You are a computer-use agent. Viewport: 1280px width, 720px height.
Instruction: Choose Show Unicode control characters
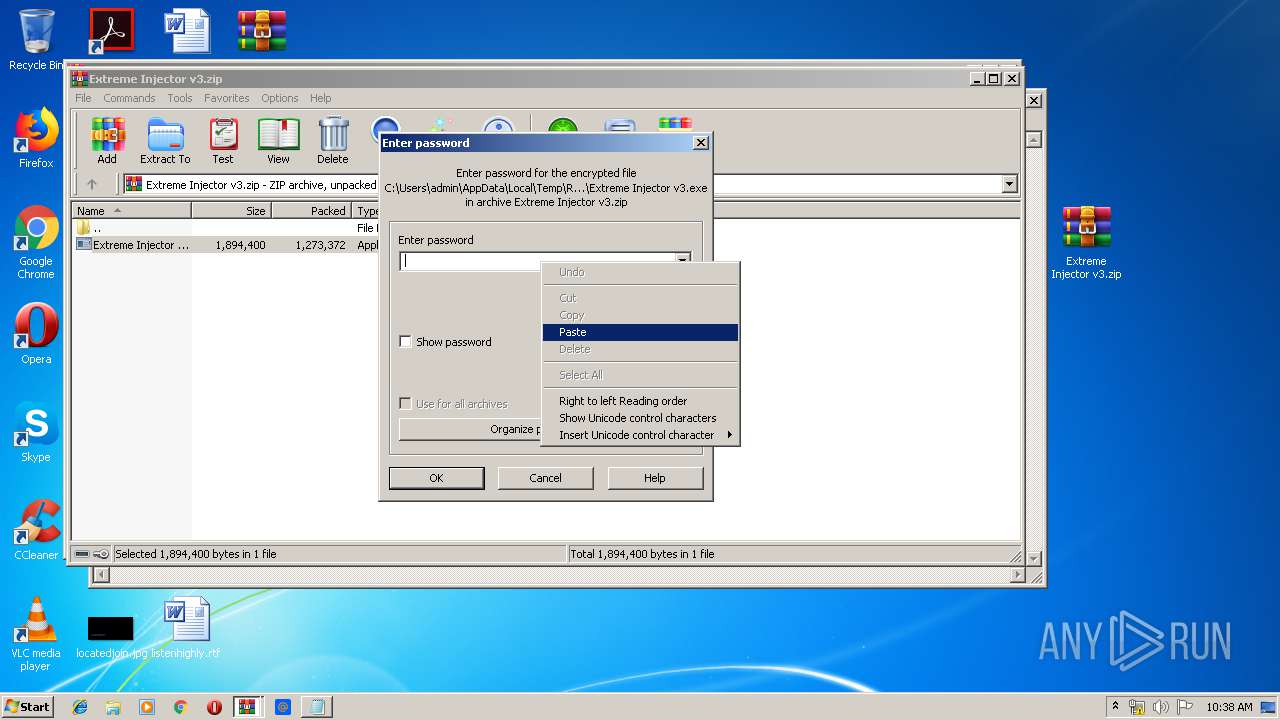640,418
